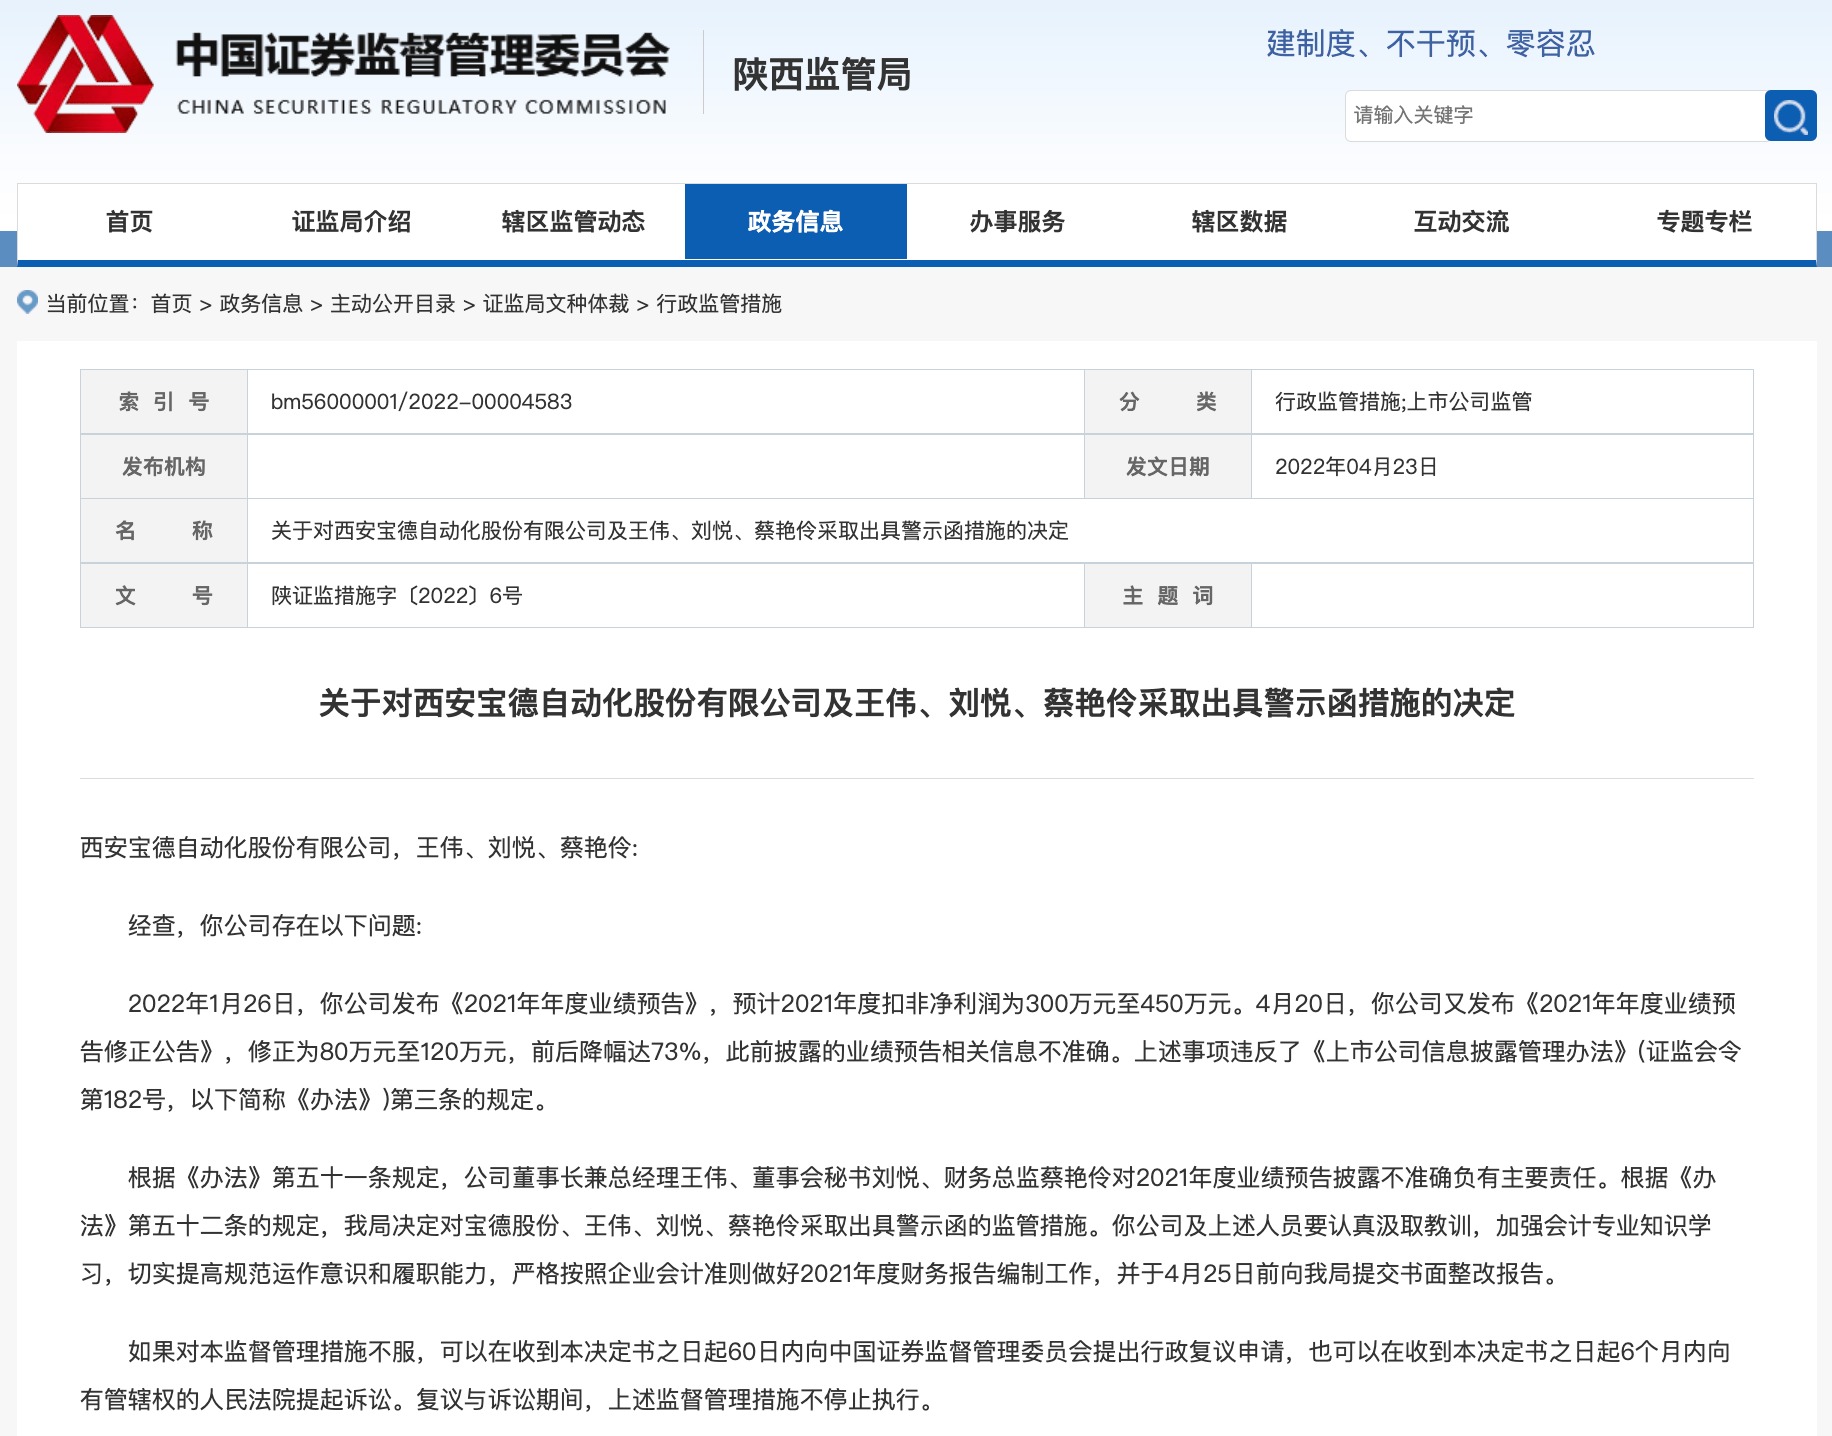
Task: Click the 发布机构 label cell
Action: coord(164,467)
